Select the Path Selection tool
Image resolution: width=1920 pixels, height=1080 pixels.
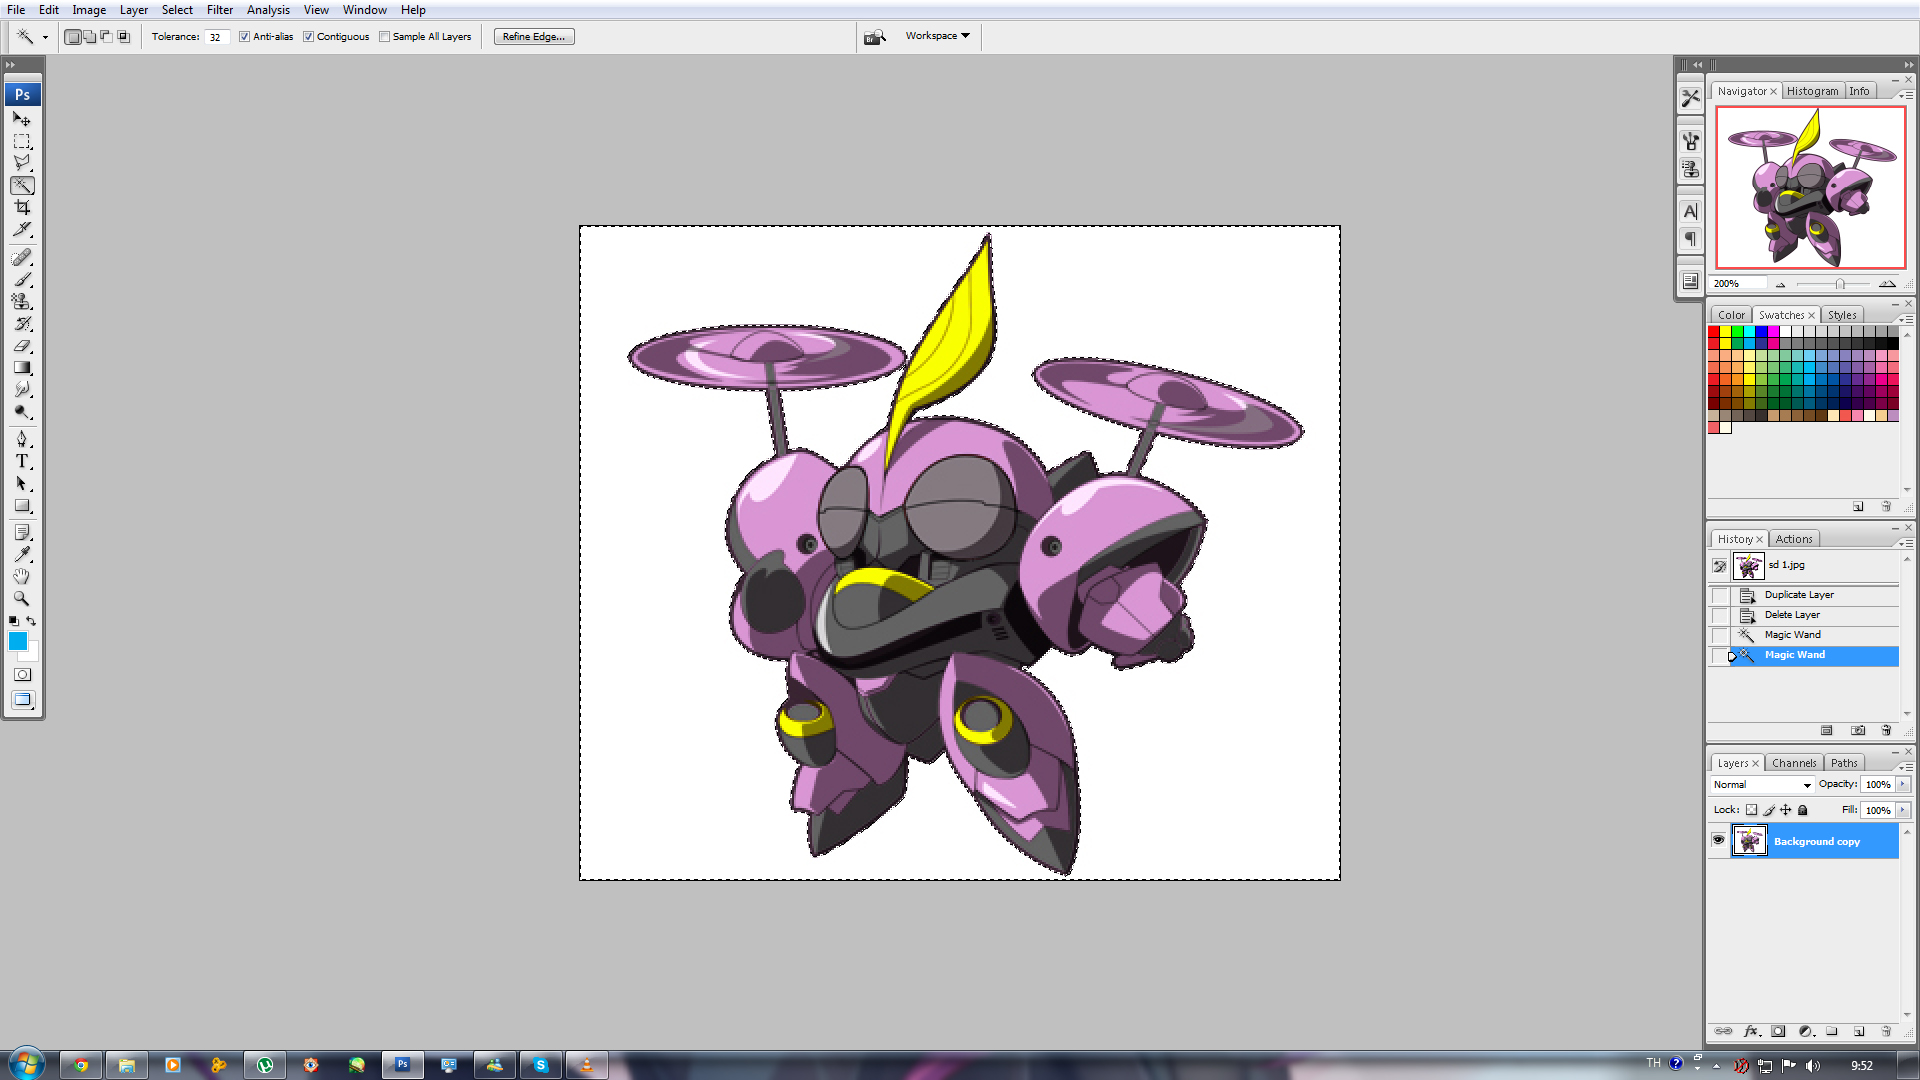(x=22, y=483)
